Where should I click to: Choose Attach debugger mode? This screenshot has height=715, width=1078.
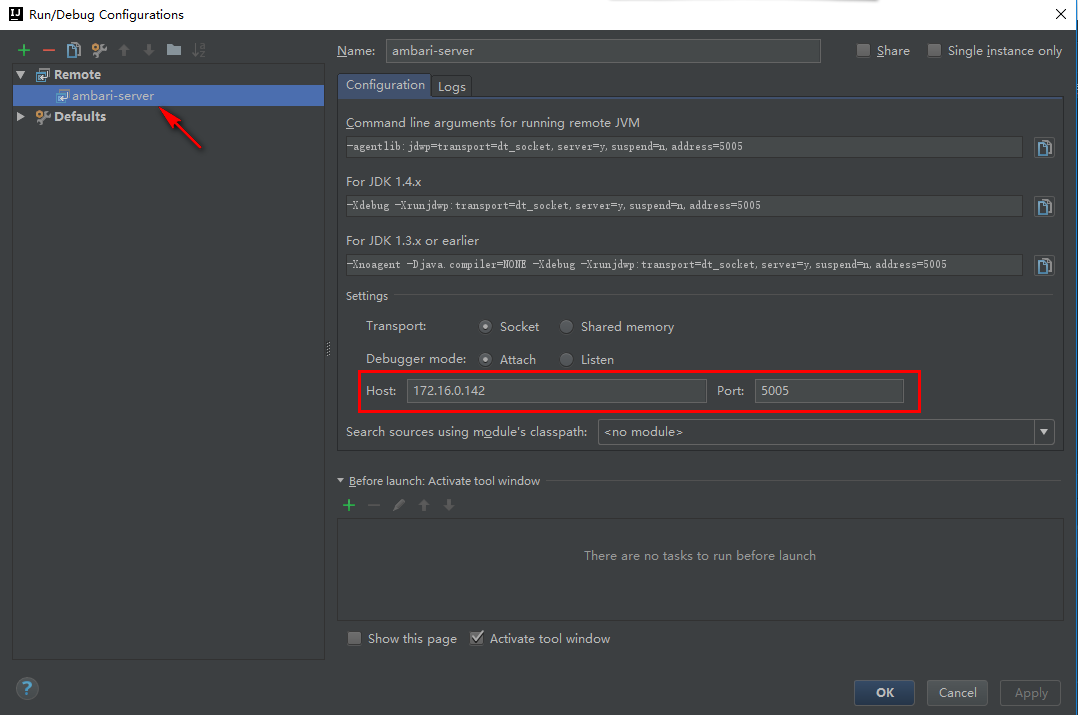coord(485,360)
